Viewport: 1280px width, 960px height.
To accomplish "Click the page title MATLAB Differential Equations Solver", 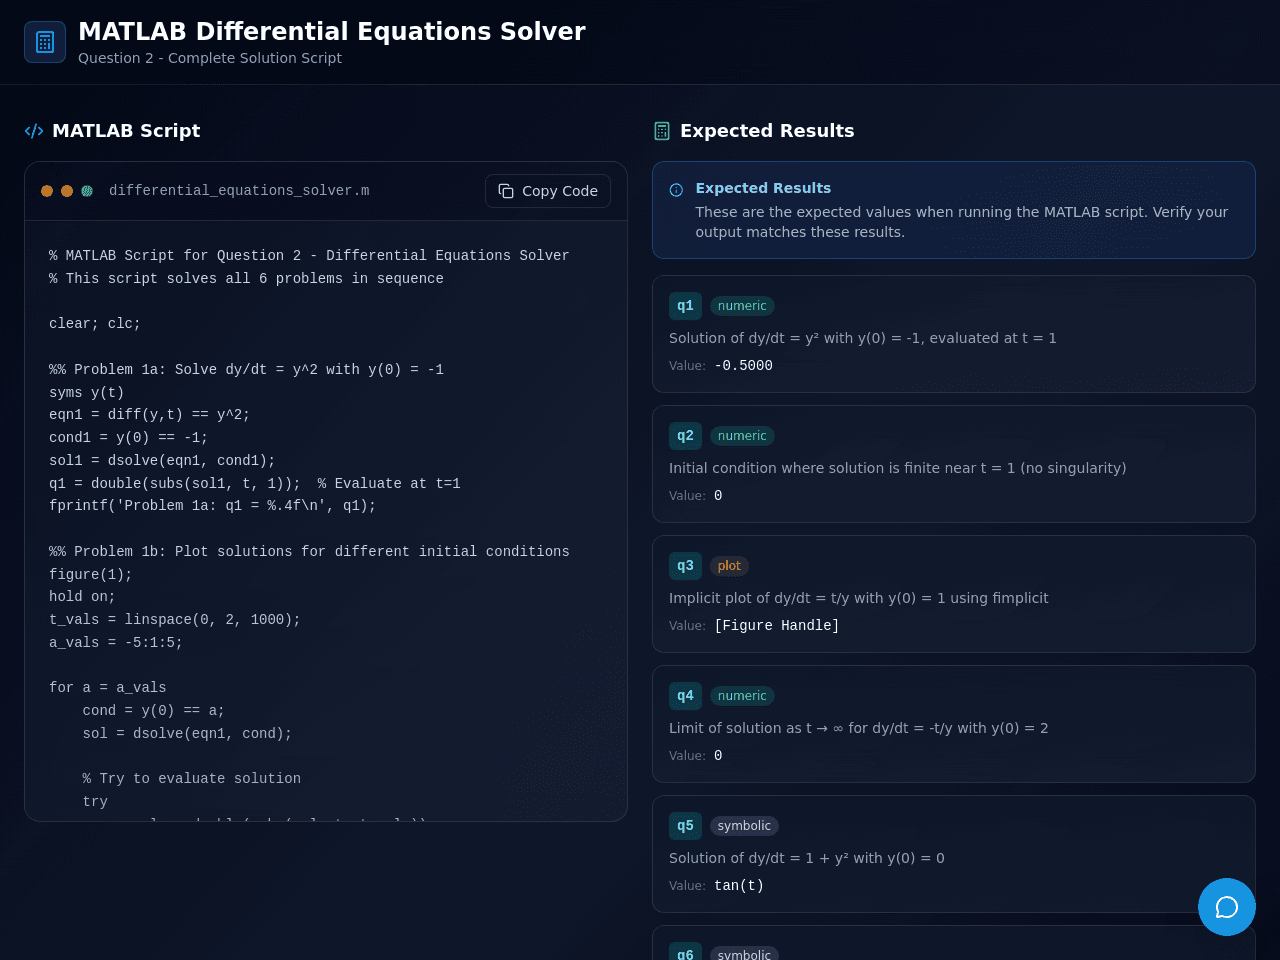I will (x=332, y=32).
